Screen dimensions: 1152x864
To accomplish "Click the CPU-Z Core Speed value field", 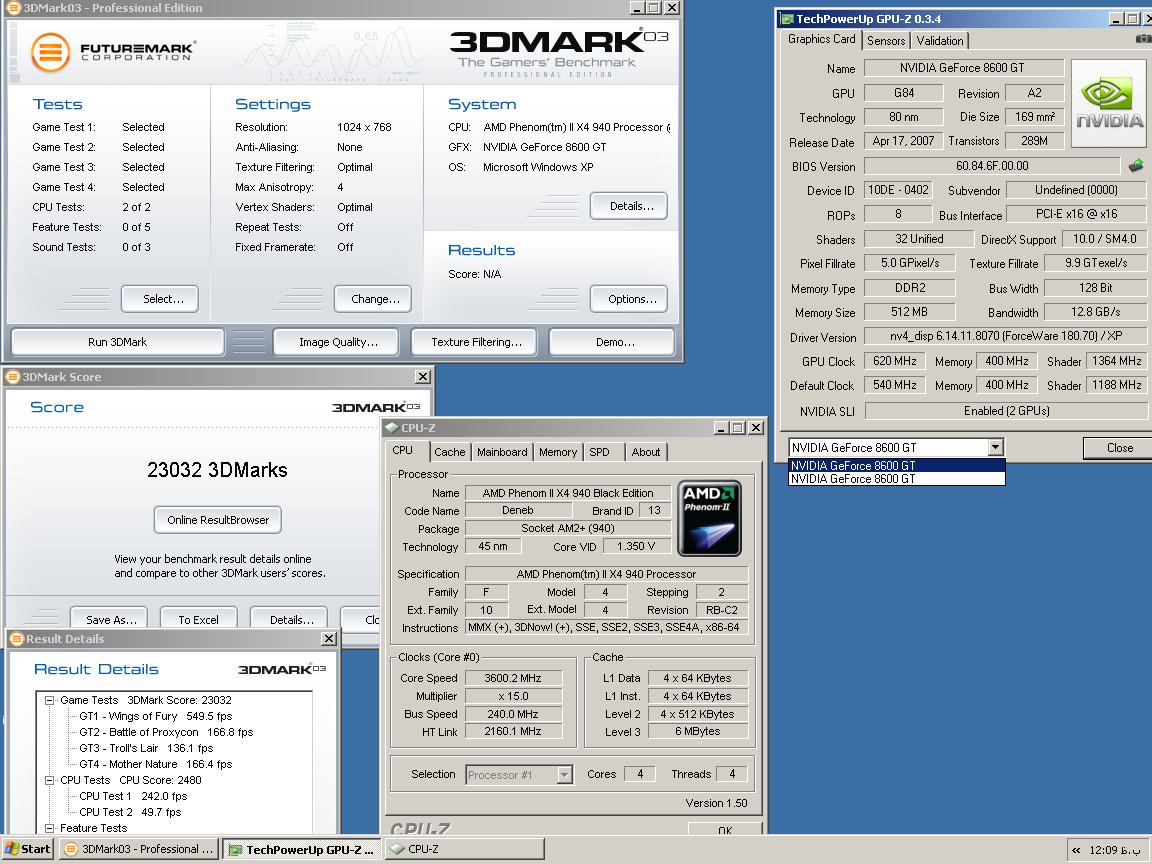I will (513, 678).
